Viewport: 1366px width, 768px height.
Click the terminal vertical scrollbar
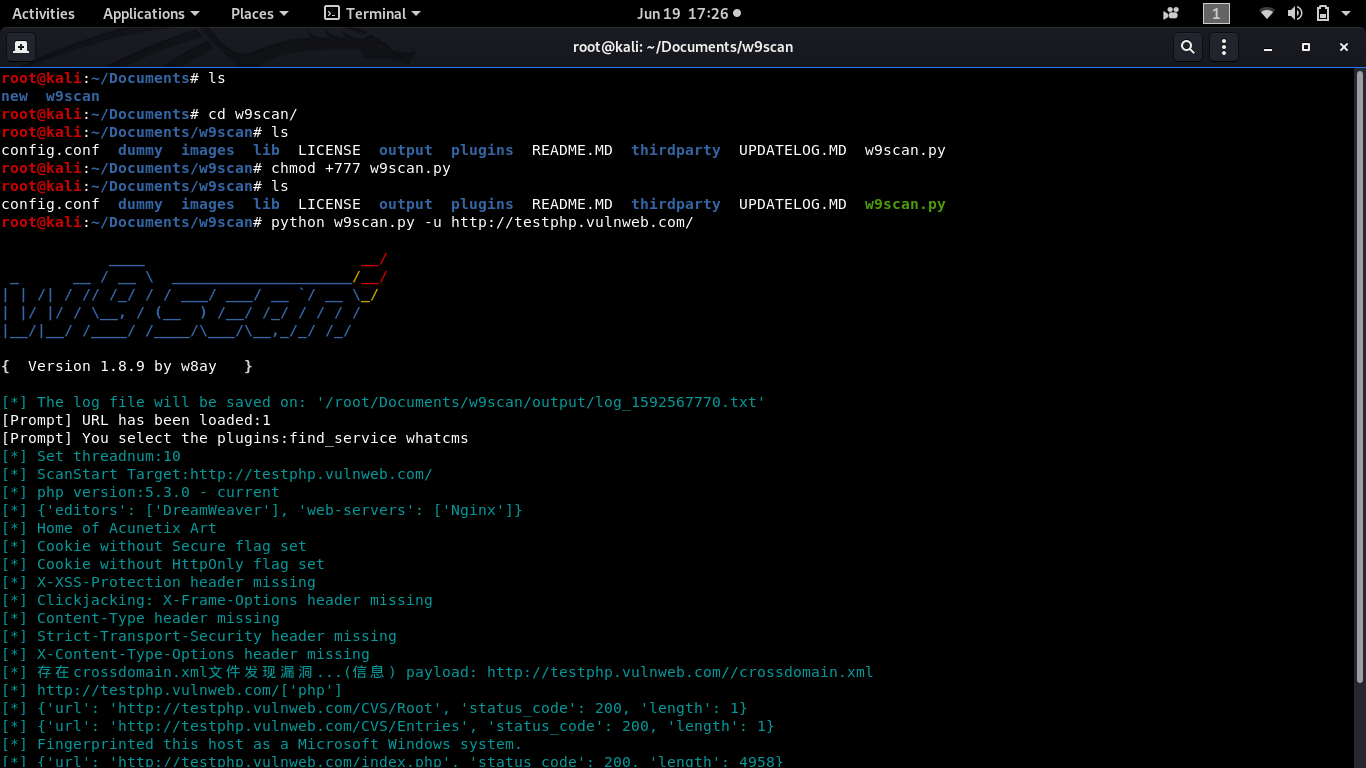tap(1359, 376)
